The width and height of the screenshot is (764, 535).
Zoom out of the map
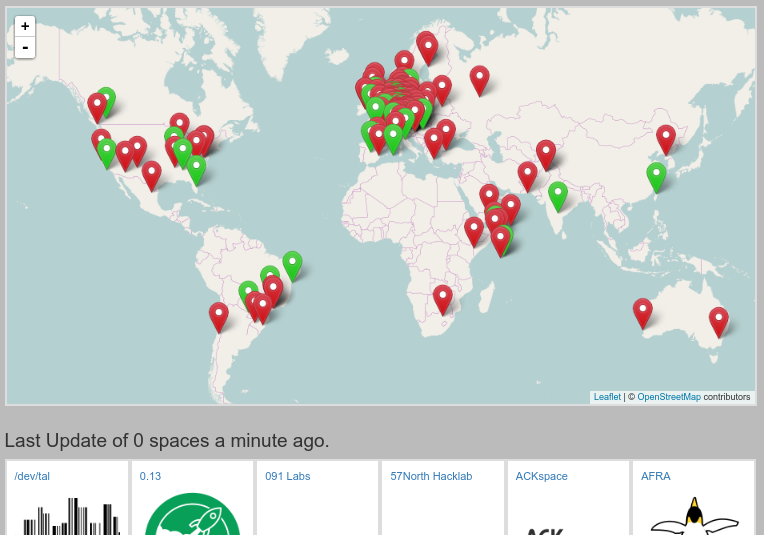click(x=25, y=48)
